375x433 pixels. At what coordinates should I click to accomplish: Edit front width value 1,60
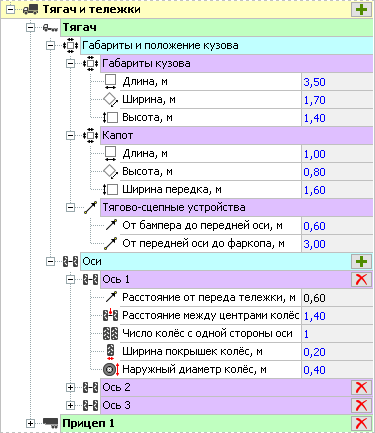coord(337,190)
